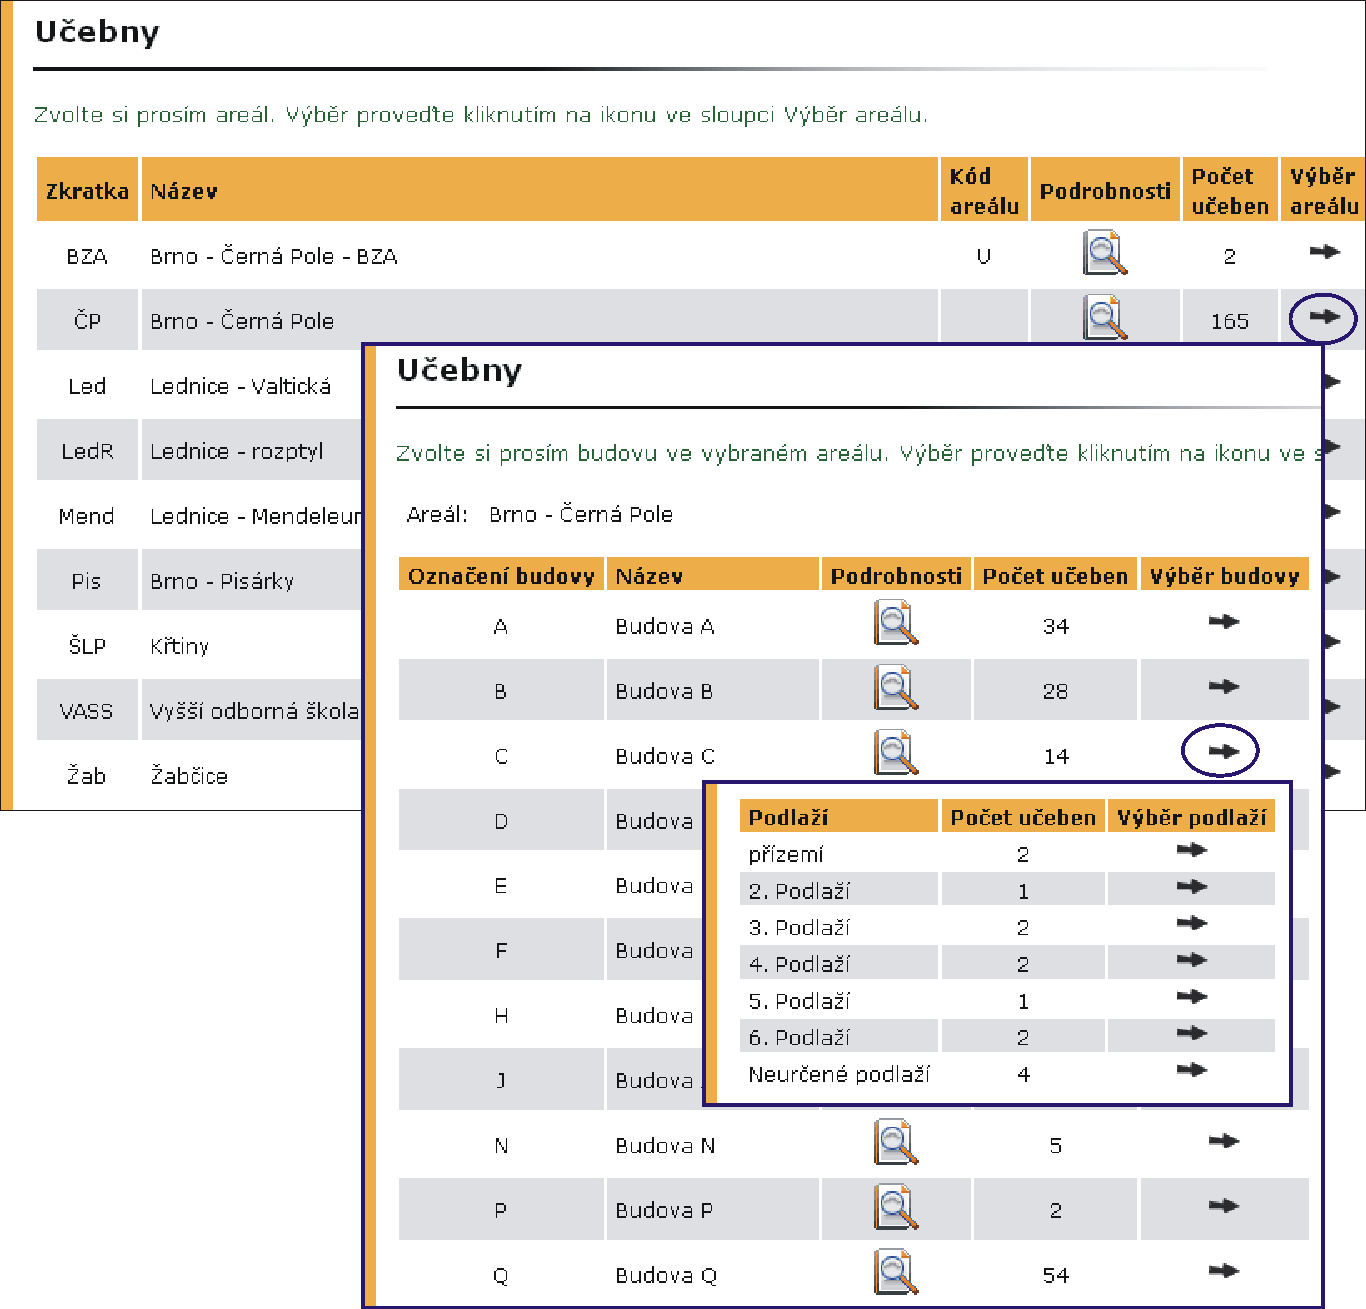This screenshot has height=1309, width=1366.
Task: Click the 54 classroom count for Budova Q
Action: coord(1056,1275)
